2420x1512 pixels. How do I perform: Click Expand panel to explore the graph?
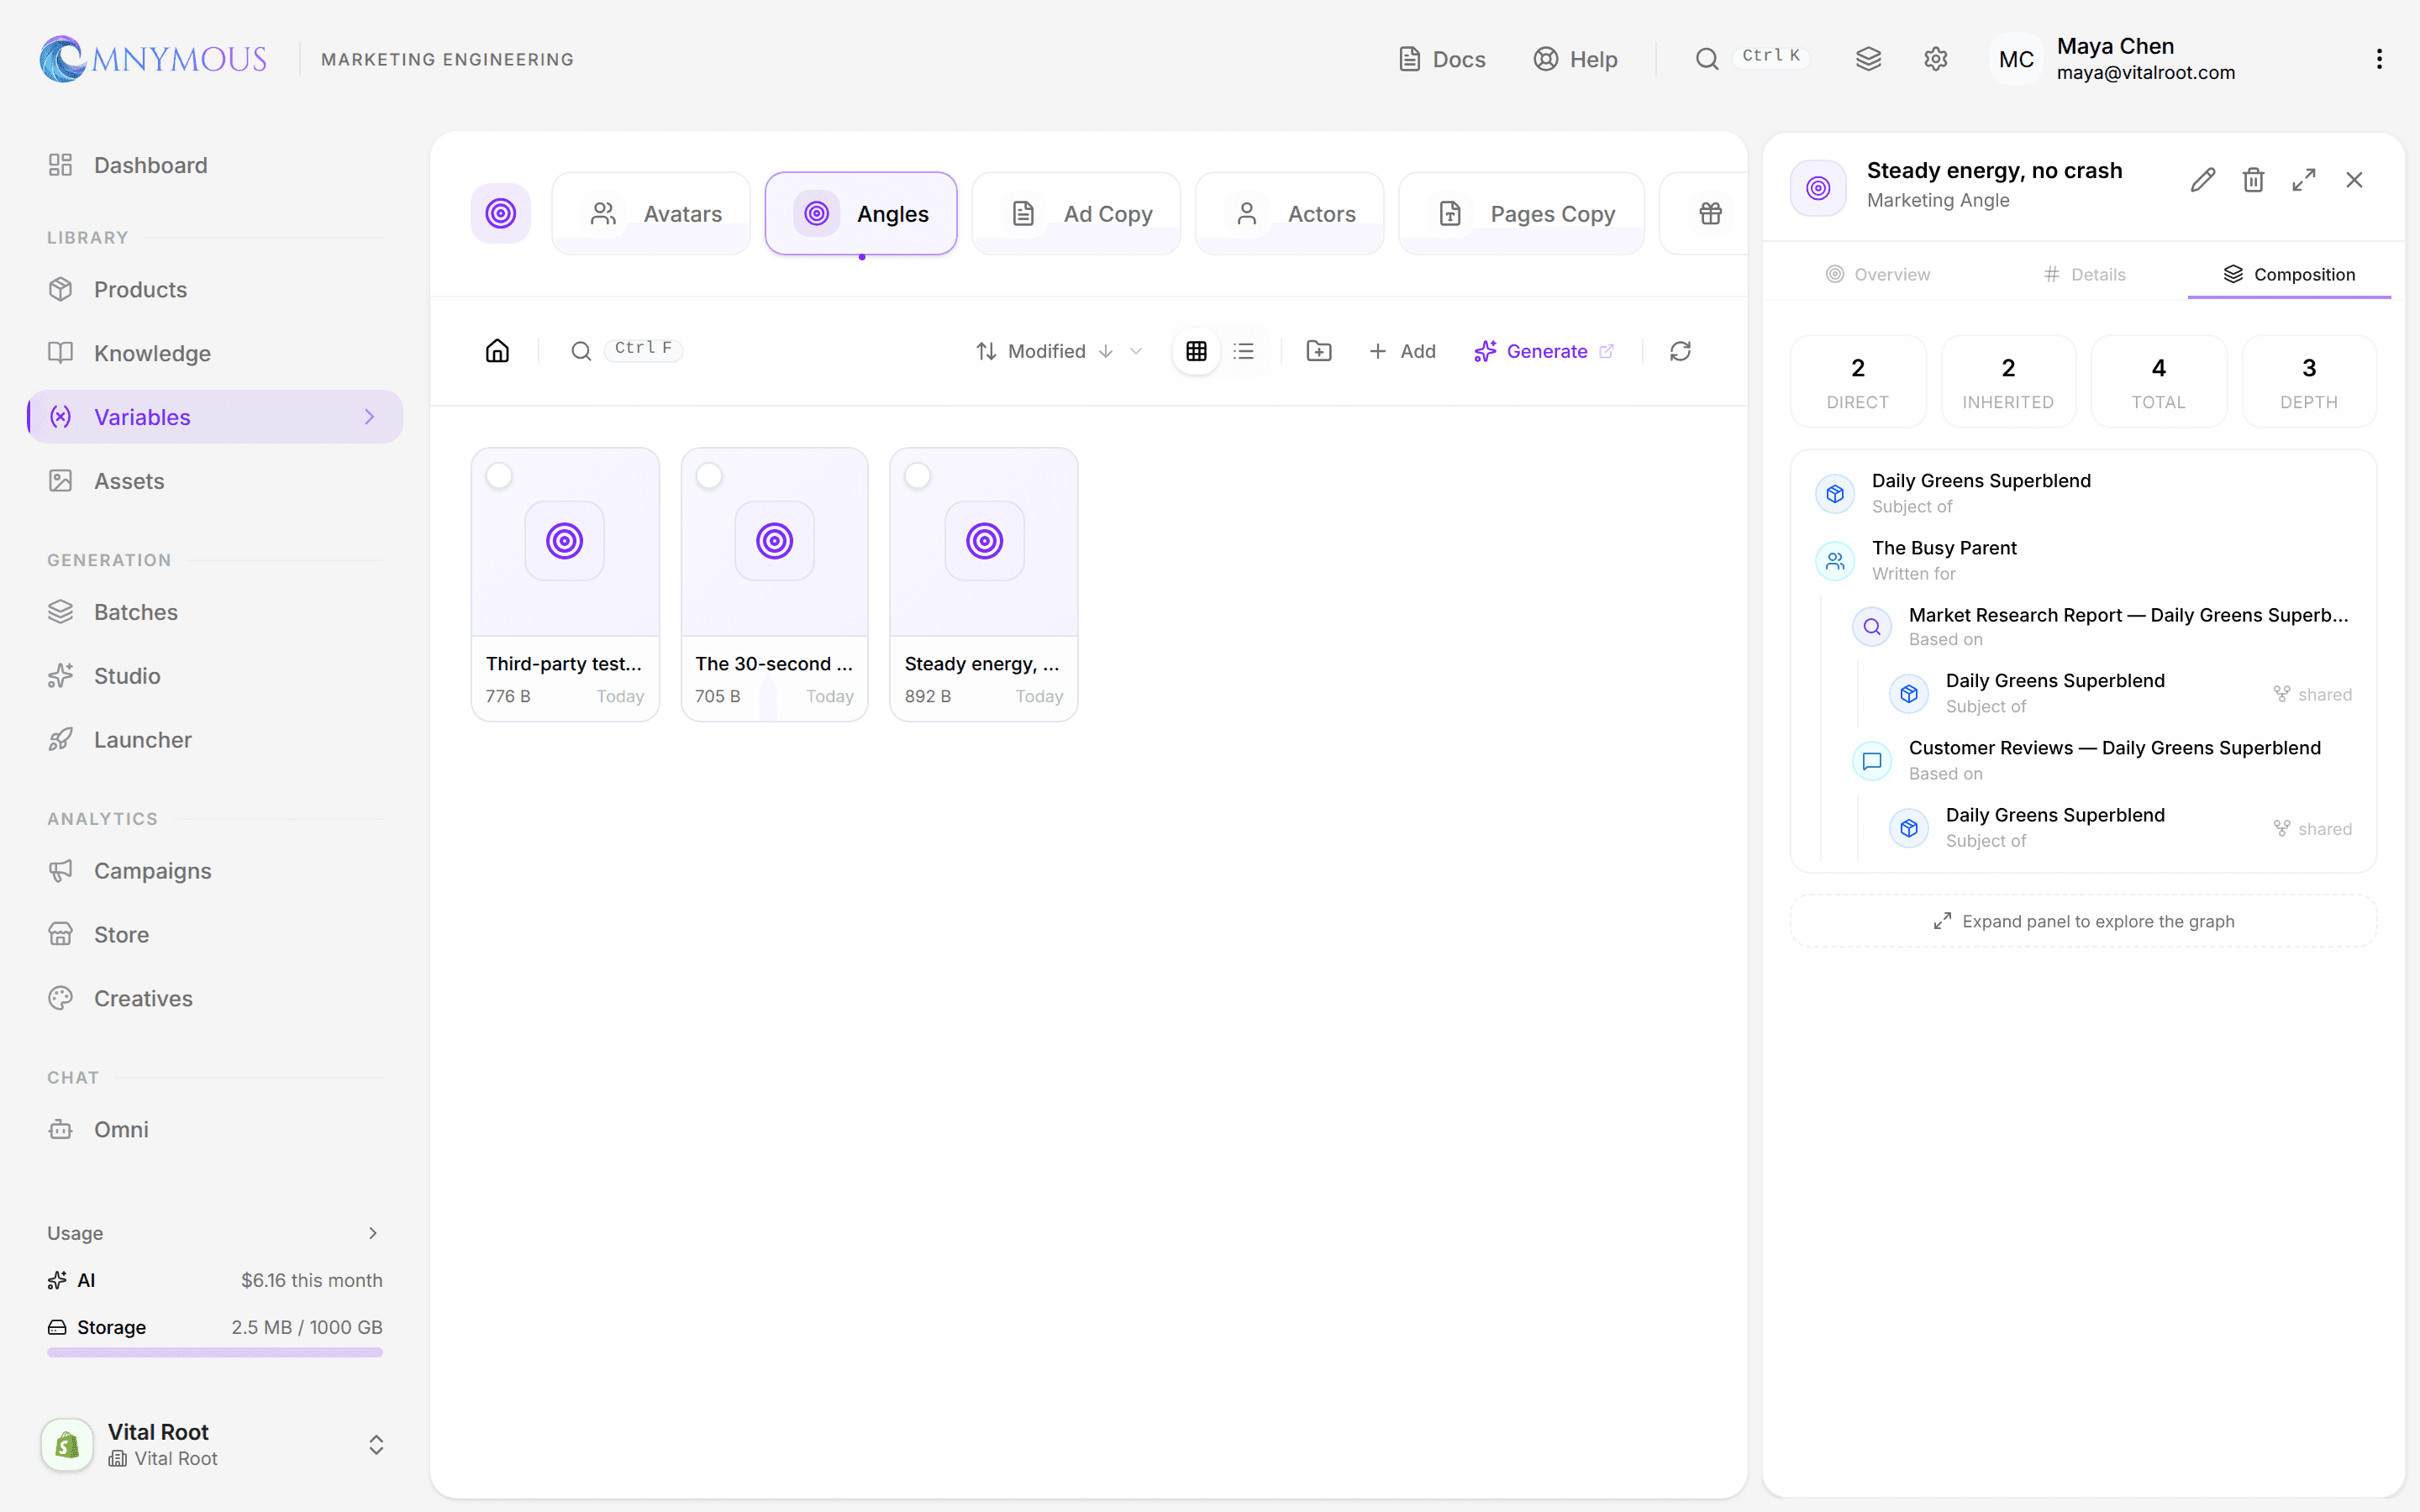click(x=2083, y=921)
